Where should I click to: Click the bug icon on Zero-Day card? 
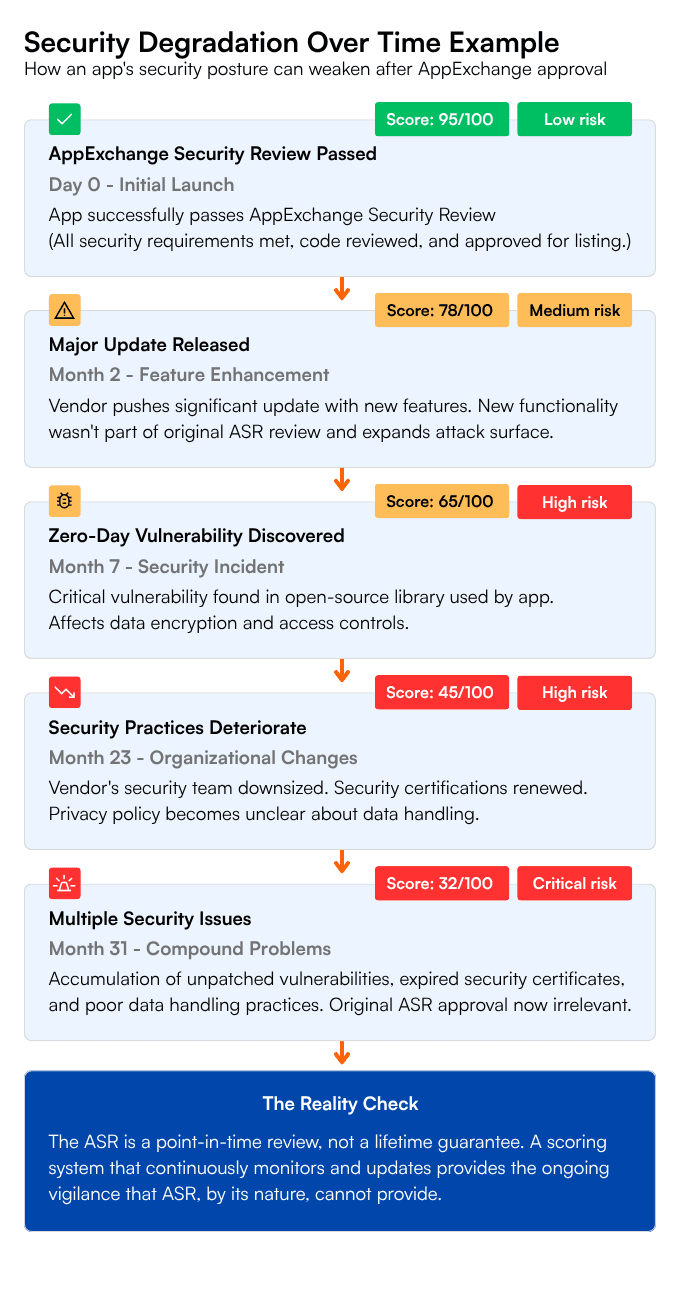65,501
